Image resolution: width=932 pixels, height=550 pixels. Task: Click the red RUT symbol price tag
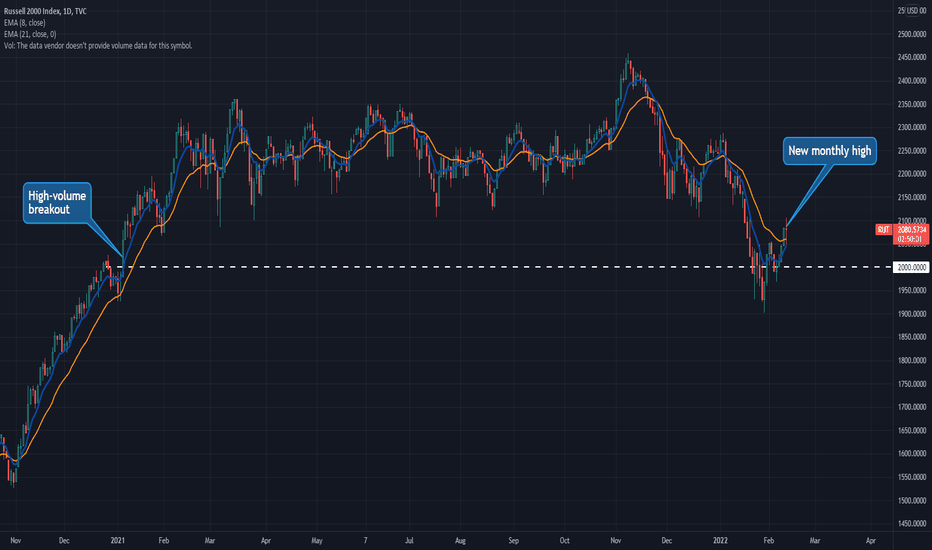click(883, 230)
